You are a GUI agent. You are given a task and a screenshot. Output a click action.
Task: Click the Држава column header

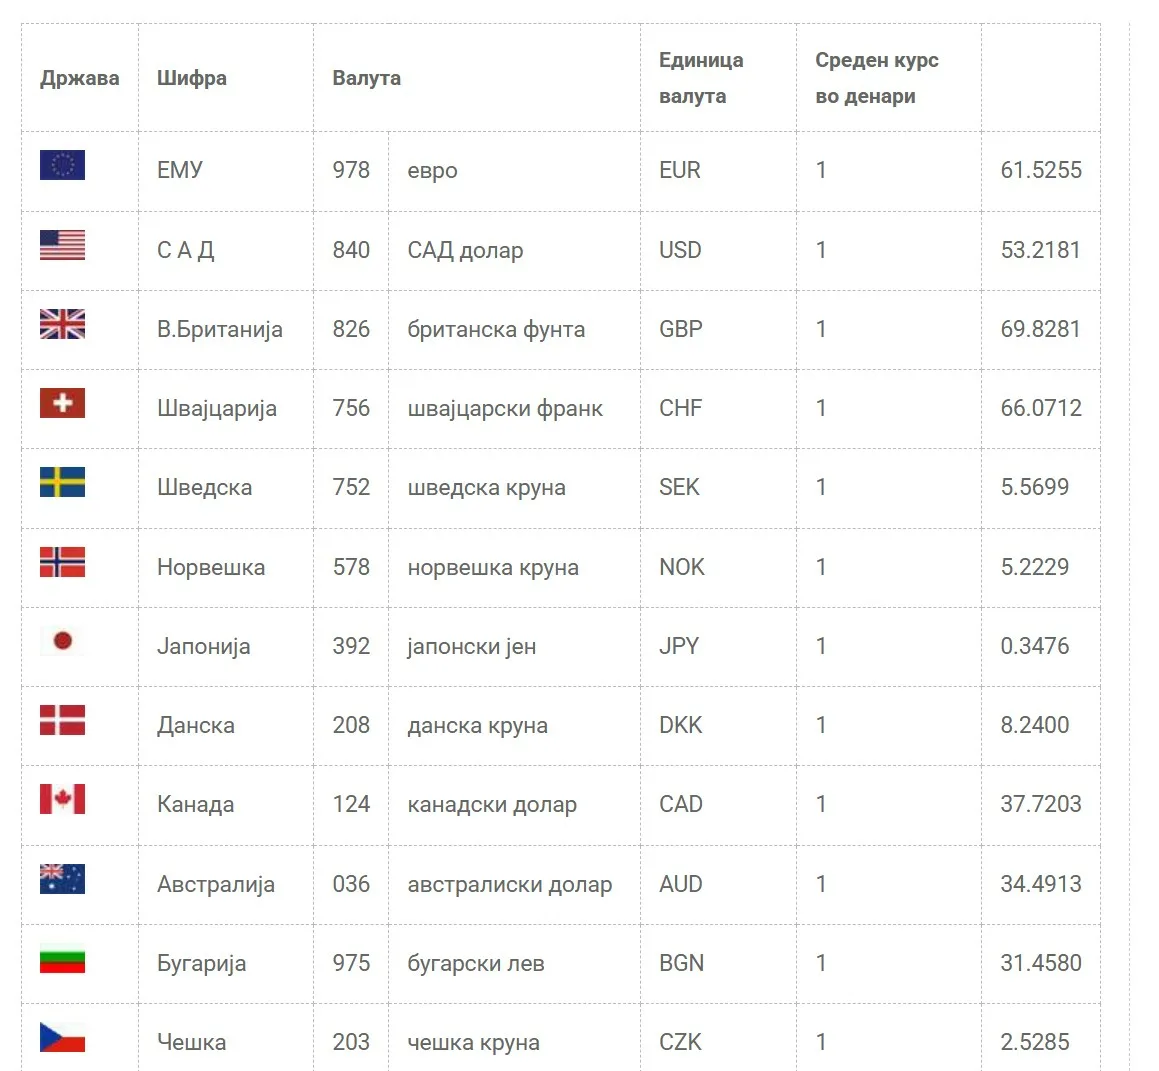tap(79, 78)
